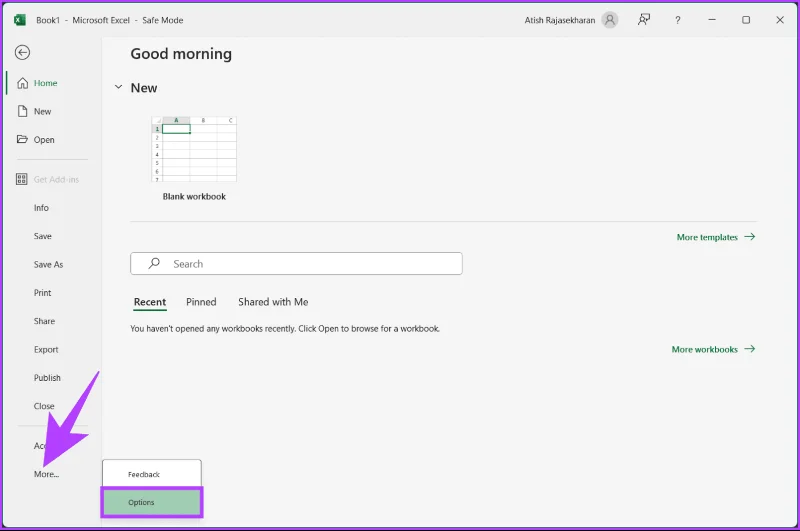Image resolution: width=800 pixels, height=531 pixels.
Task: Click the magnifier icon in the search box
Action: (x=154, y=263)
